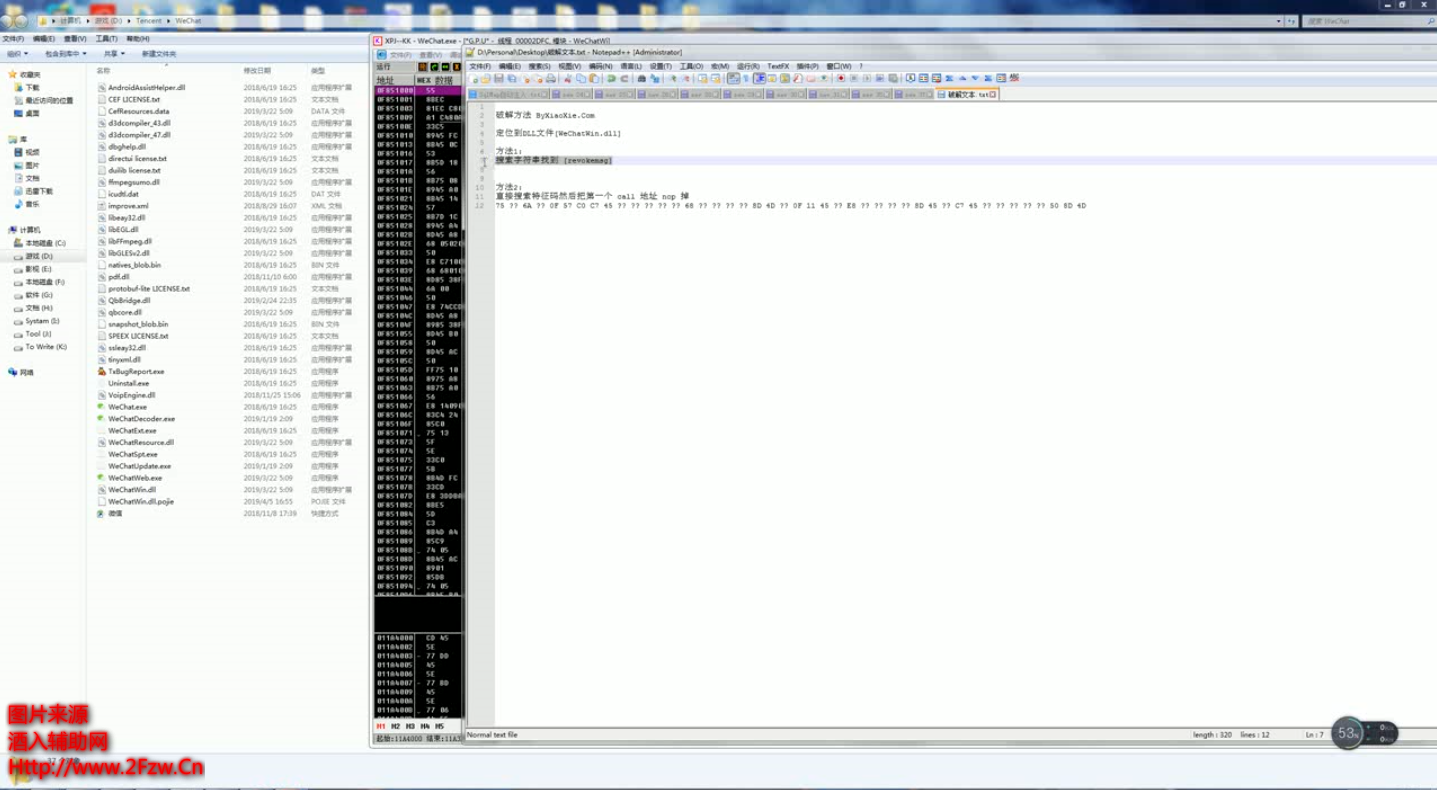Image resolution: width=1437 pixels, height=790 pixels.
Task: Click the Cut scissors icon in Notepad++ toolbar
Action: click(567, 78)
